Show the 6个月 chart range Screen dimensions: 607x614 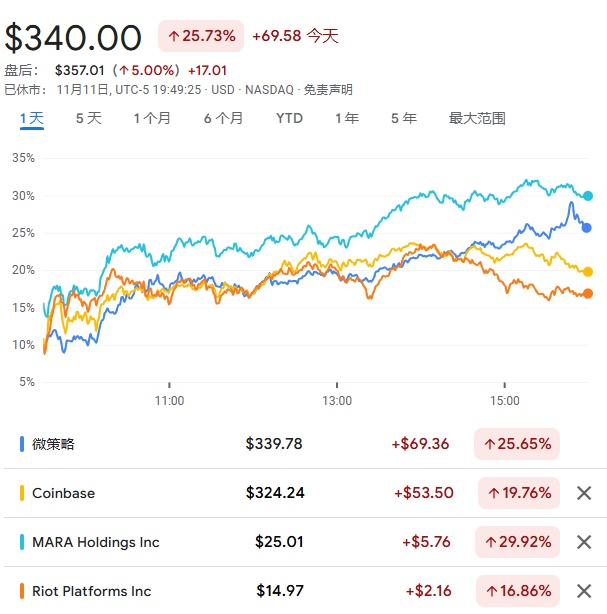(x=223, y=118)
